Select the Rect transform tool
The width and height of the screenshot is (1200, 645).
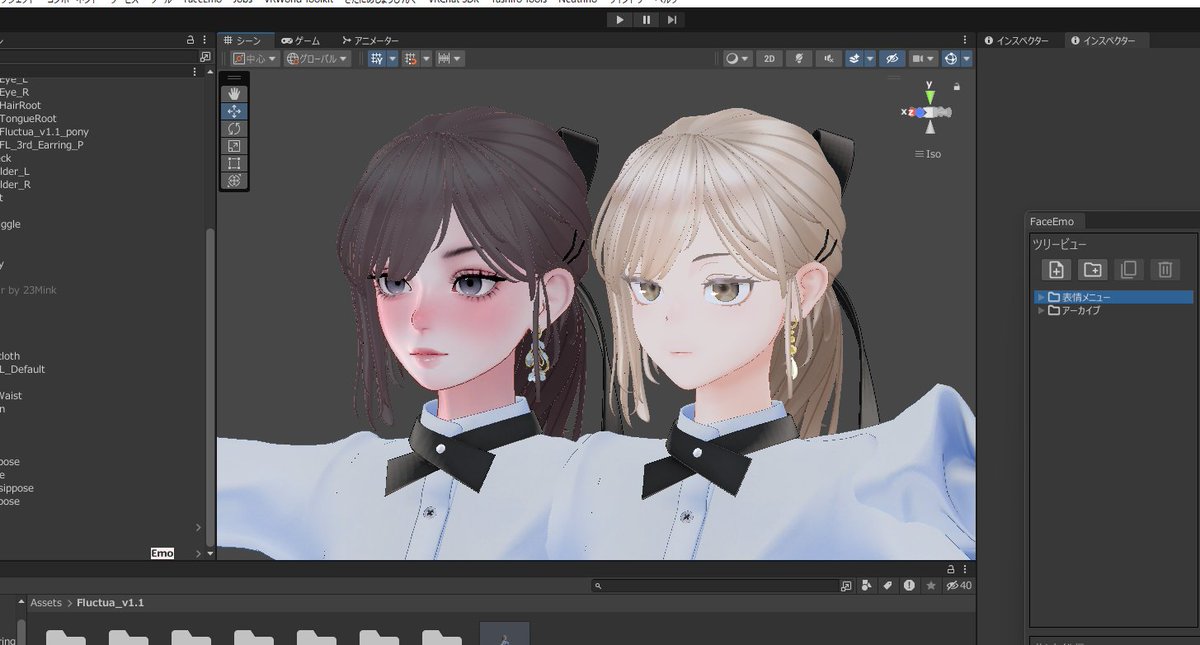(235, 163)
